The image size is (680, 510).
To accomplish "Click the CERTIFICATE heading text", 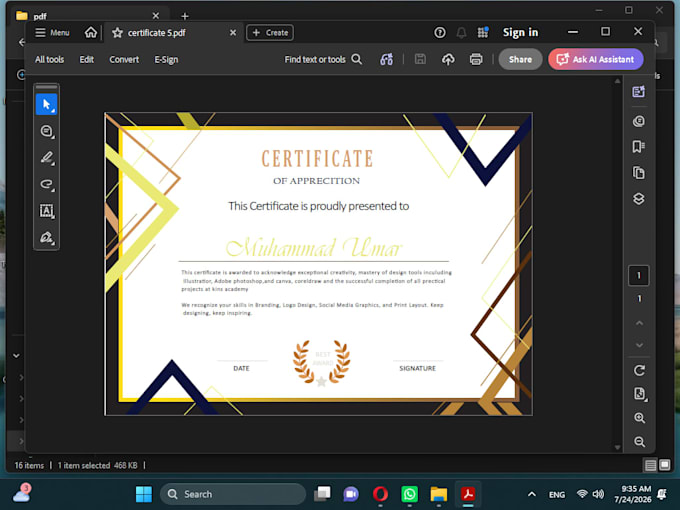I will (x=317, y=159).
